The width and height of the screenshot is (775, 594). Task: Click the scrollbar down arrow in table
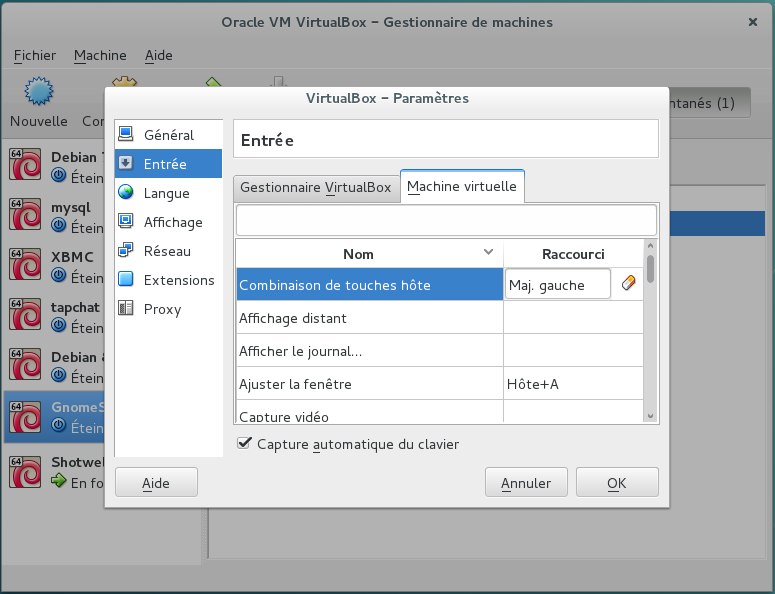click(x=650, y=417)
